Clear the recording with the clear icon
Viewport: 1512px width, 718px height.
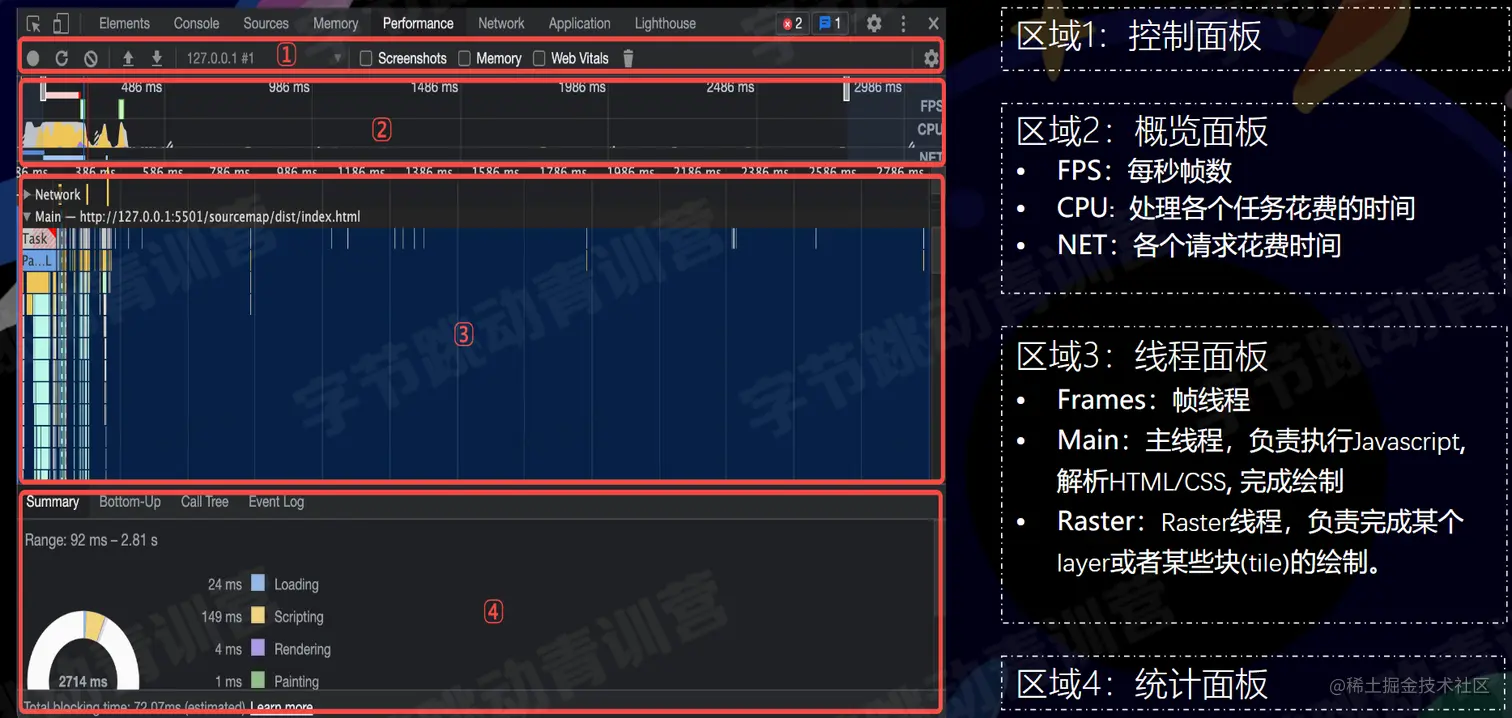[x=90, y=59]
